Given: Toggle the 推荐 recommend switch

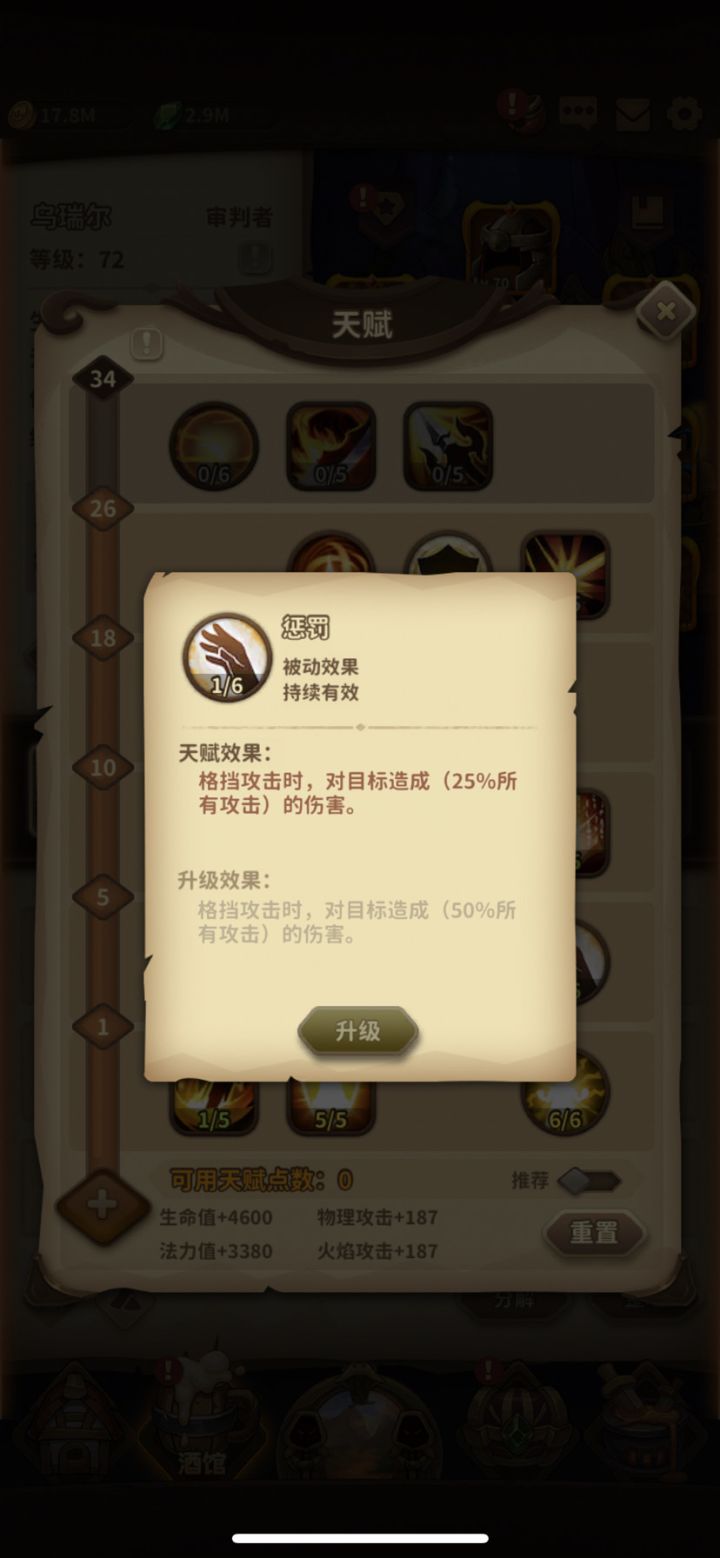Looking at the screenshot, I should coord(589,1181).
